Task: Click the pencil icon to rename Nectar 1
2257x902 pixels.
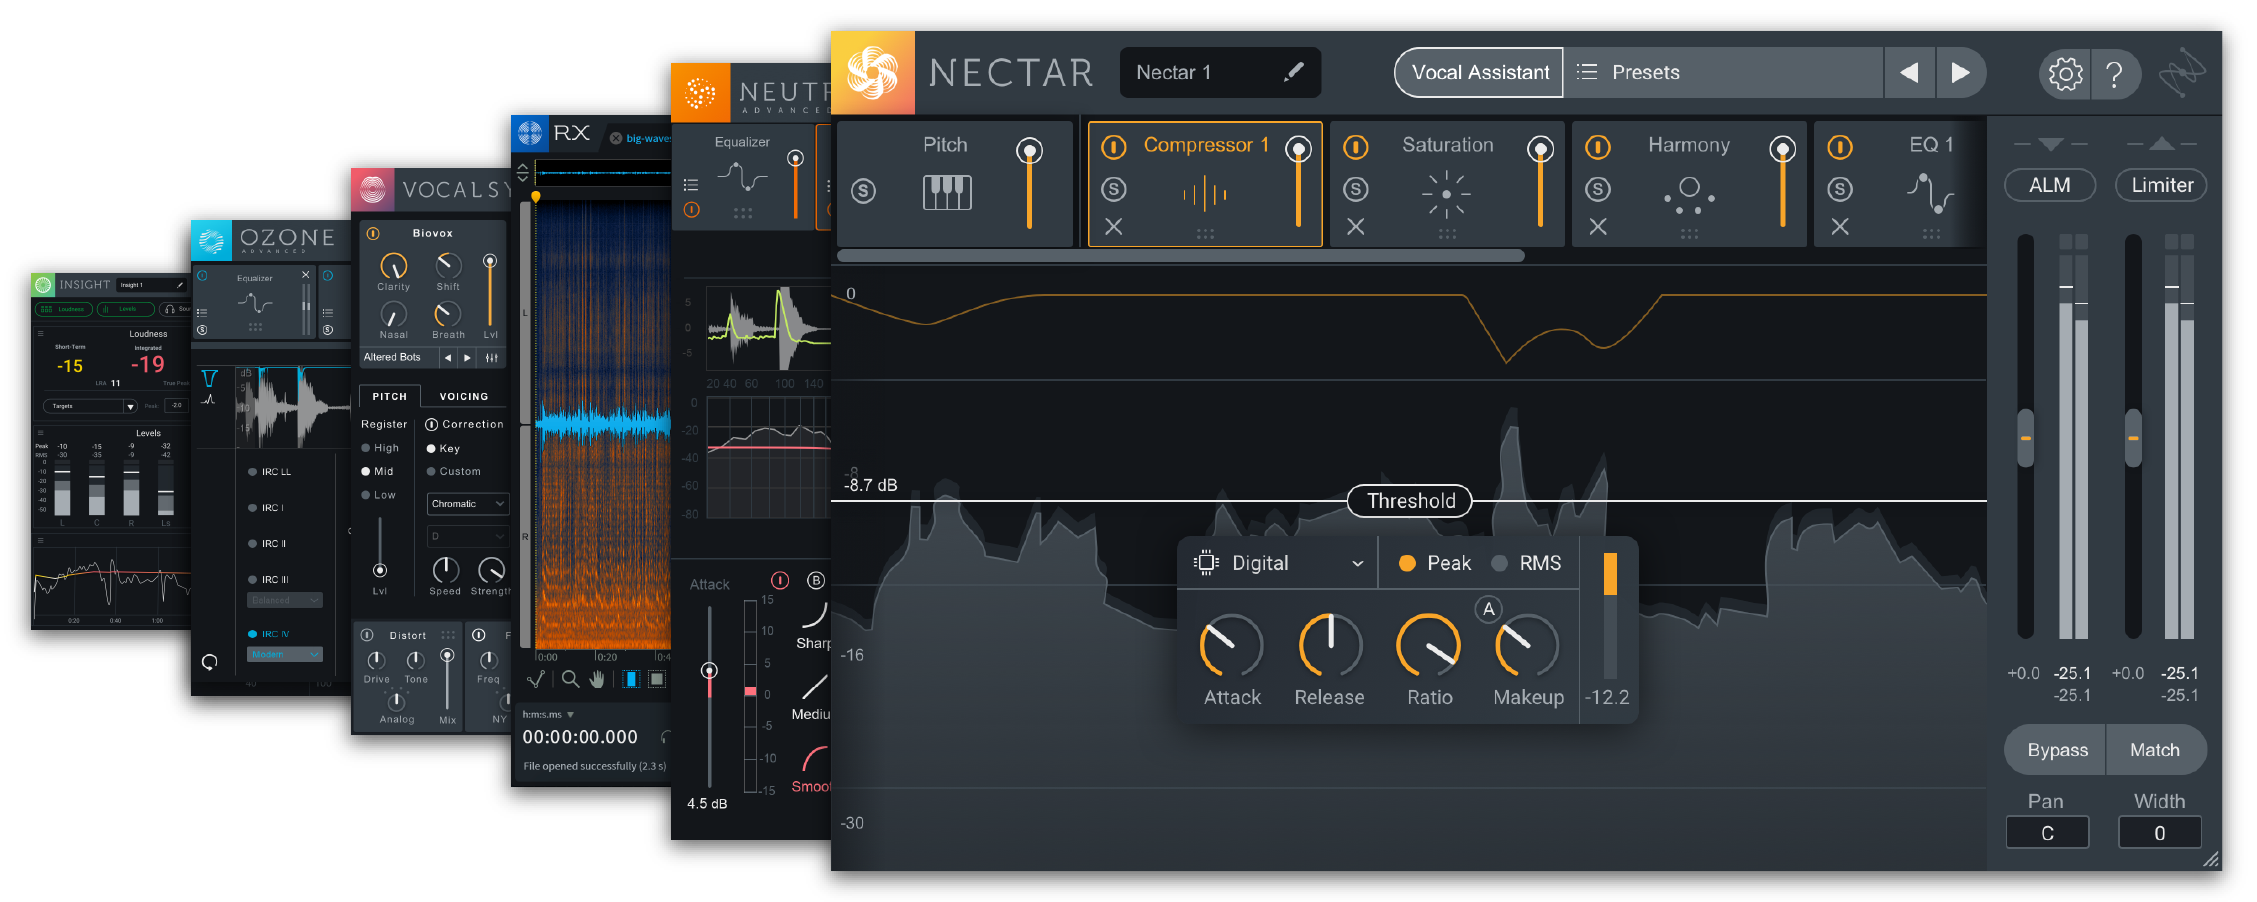Action: (x=1293, y=71)
